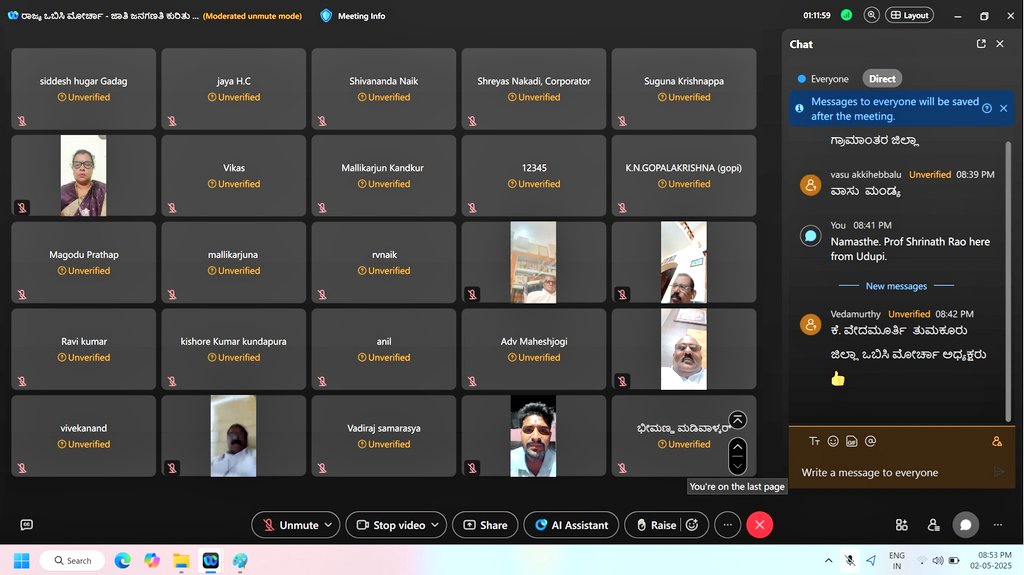Open the AI Assistant

click(571, 525)
